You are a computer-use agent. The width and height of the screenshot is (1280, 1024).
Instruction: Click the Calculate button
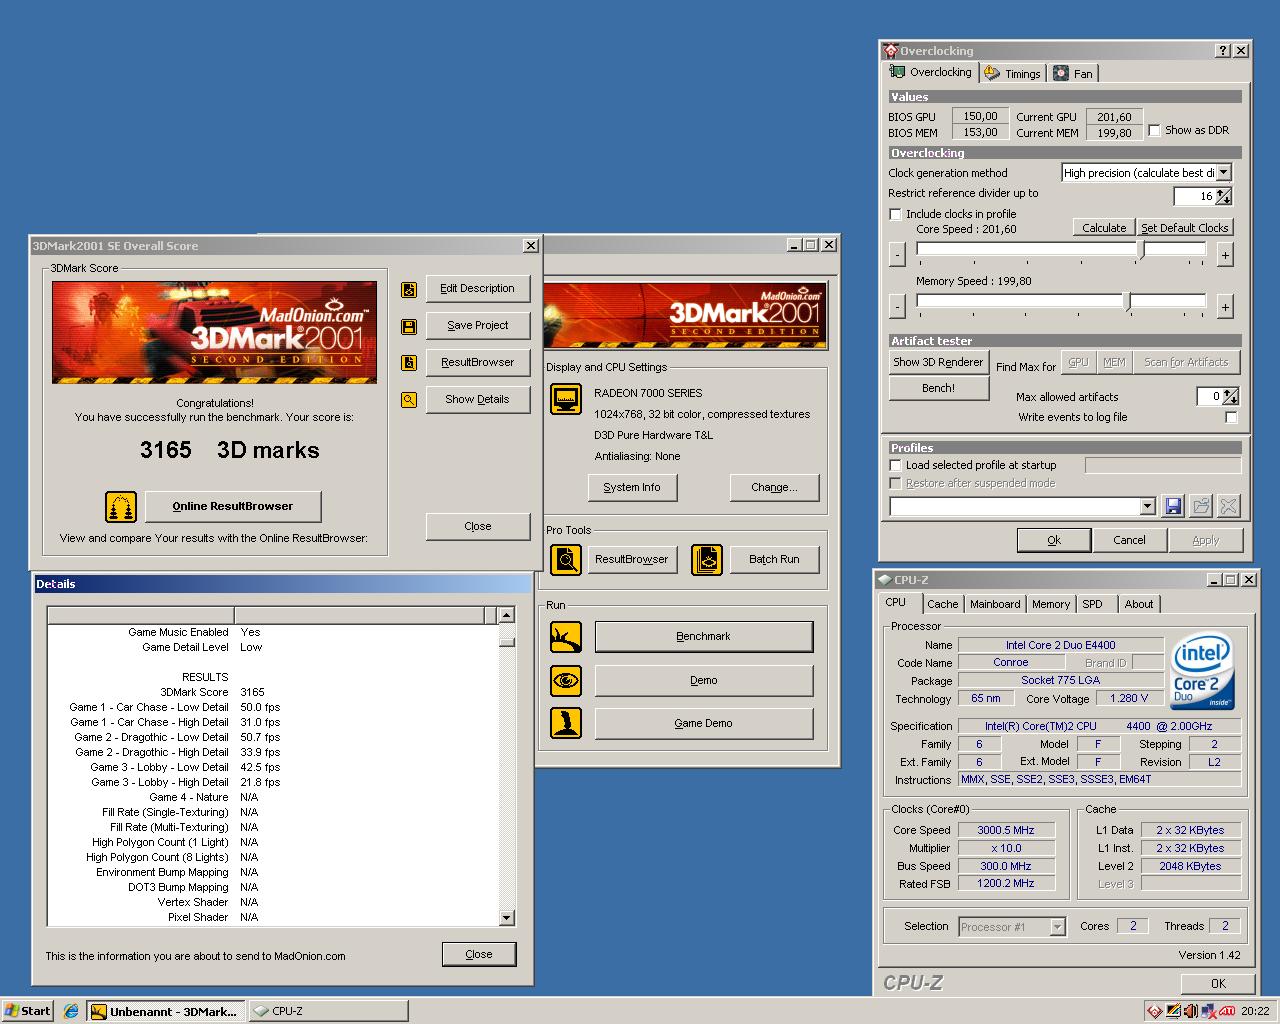[x=1104, y=228]
